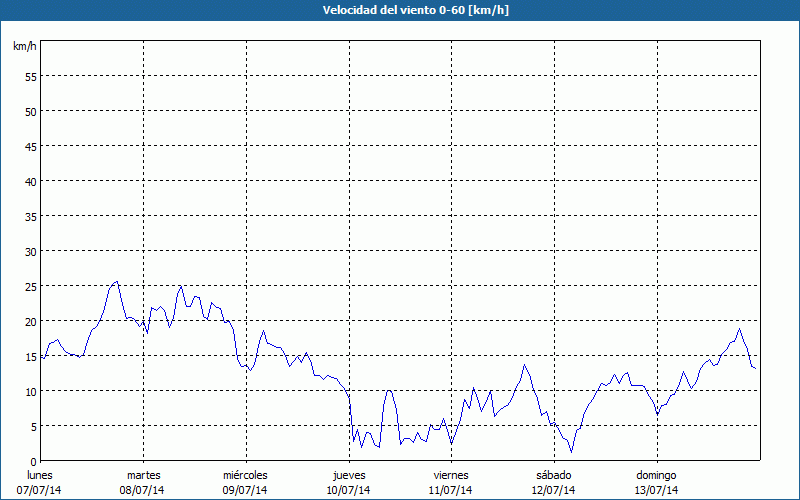Click the highest wind peak on Monday
The width and height of the screenshot is (800, 500).
coord(117,282)
